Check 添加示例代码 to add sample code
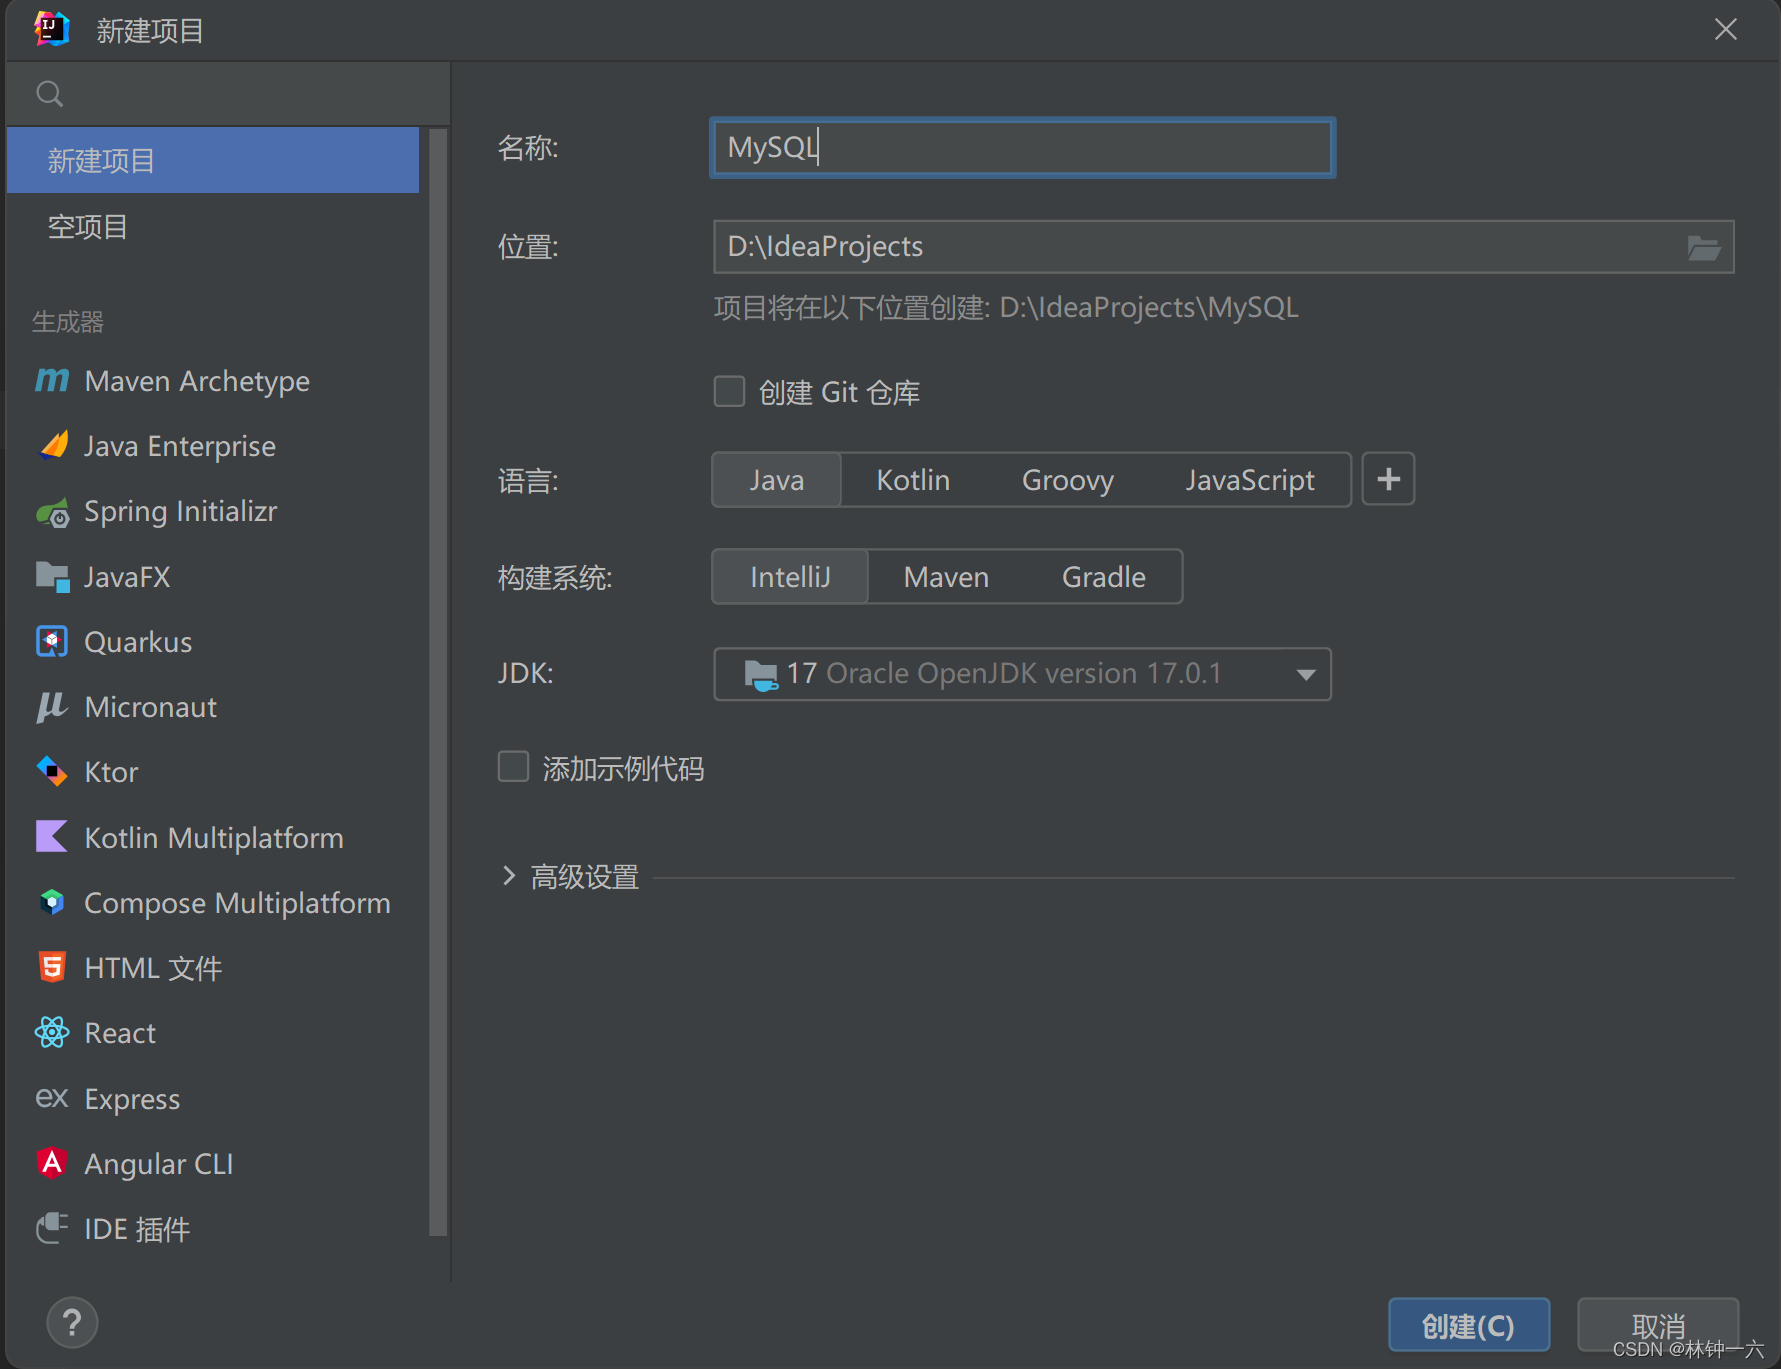Image resolution: width=1781 pixels, height=1369 pixels. (513, 766)
